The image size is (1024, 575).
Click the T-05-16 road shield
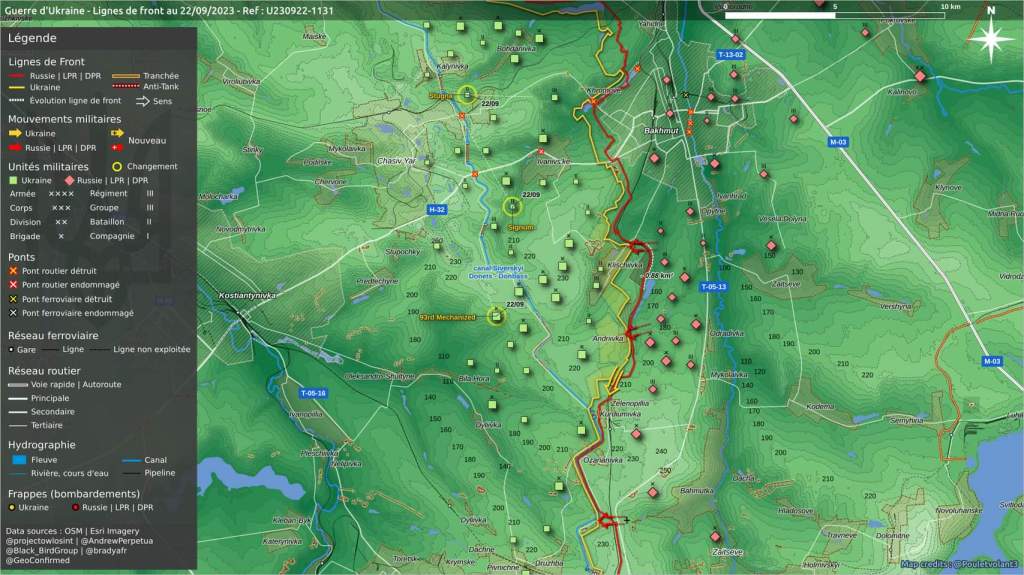pyautogui.click(x=312, y=393)
